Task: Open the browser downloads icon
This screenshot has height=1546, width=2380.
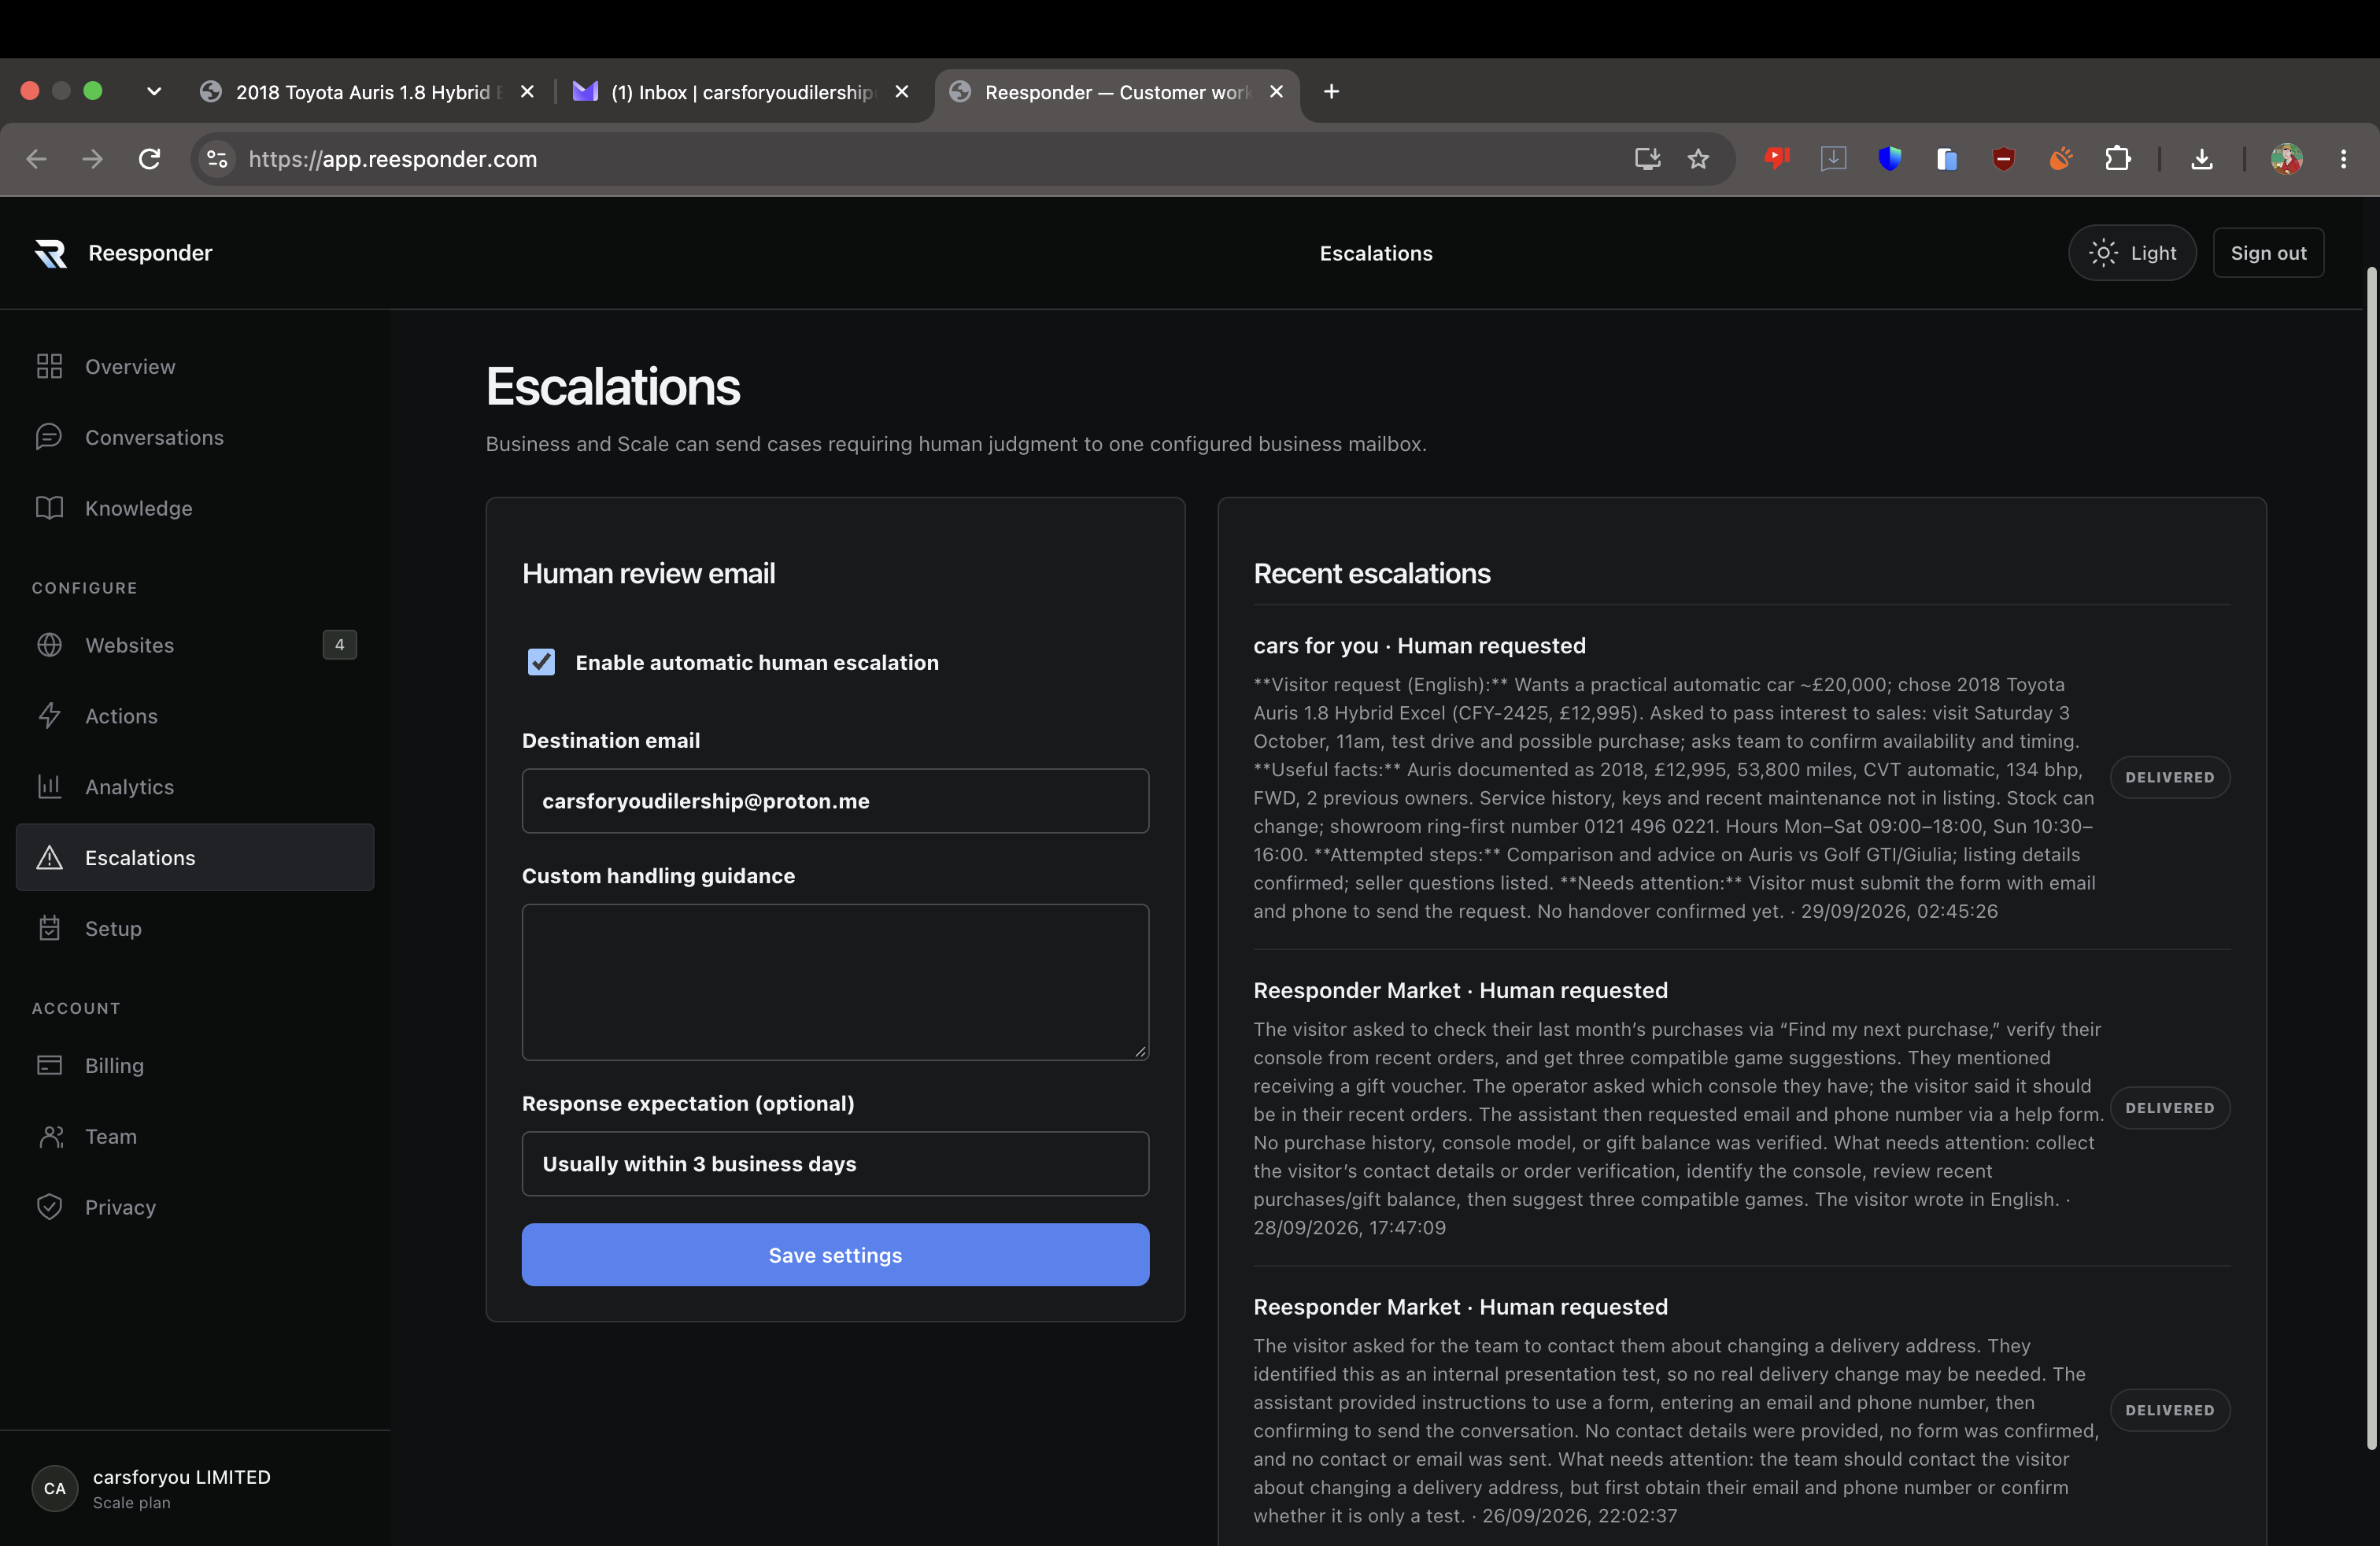Action: point(2201,159)
